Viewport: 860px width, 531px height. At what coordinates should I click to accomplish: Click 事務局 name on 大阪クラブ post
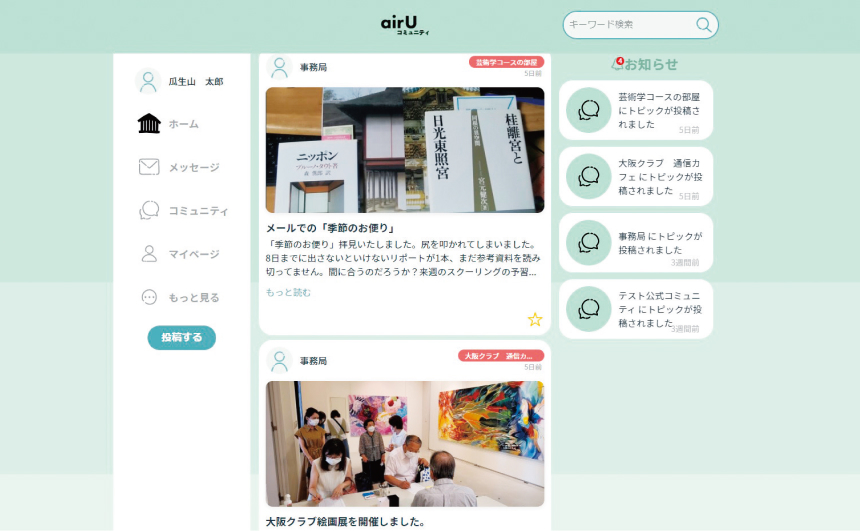pyautogui.click(x=313, y=361)
